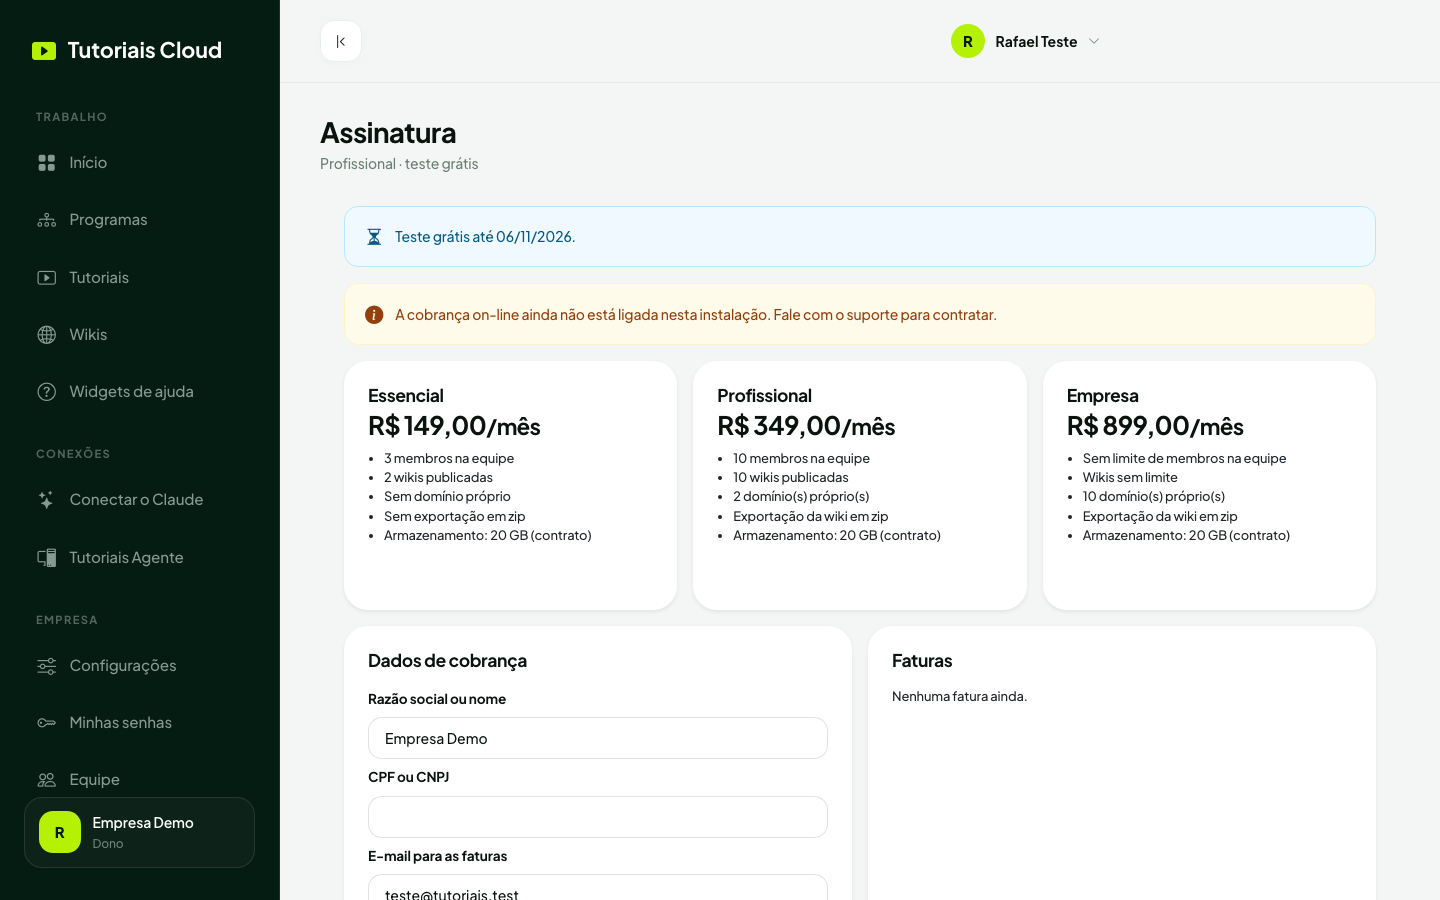Expand the Rafael Teste user menu chevron
1440x900 pixels.
pos(1094,41)
